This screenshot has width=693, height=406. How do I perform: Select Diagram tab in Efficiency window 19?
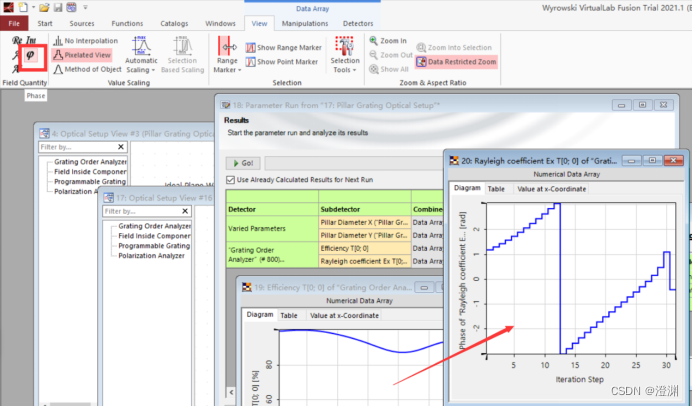coord(260,315)
